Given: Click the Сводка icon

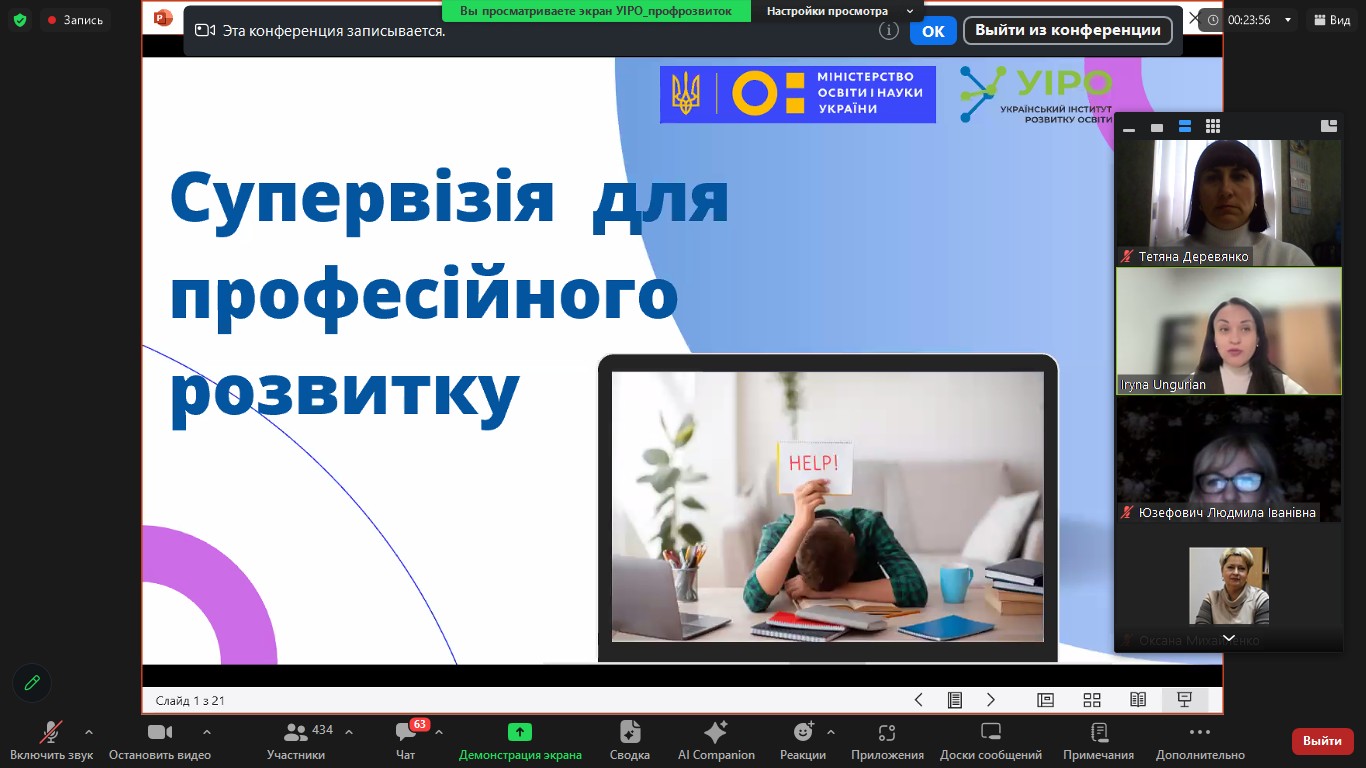Looking at the screenshot, I should [630, 740].
